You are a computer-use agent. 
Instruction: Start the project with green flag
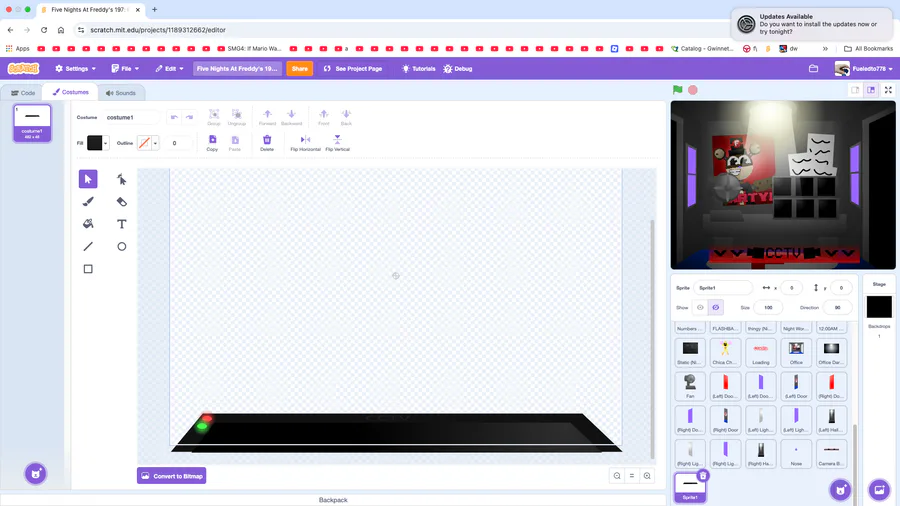click(678, 89)
